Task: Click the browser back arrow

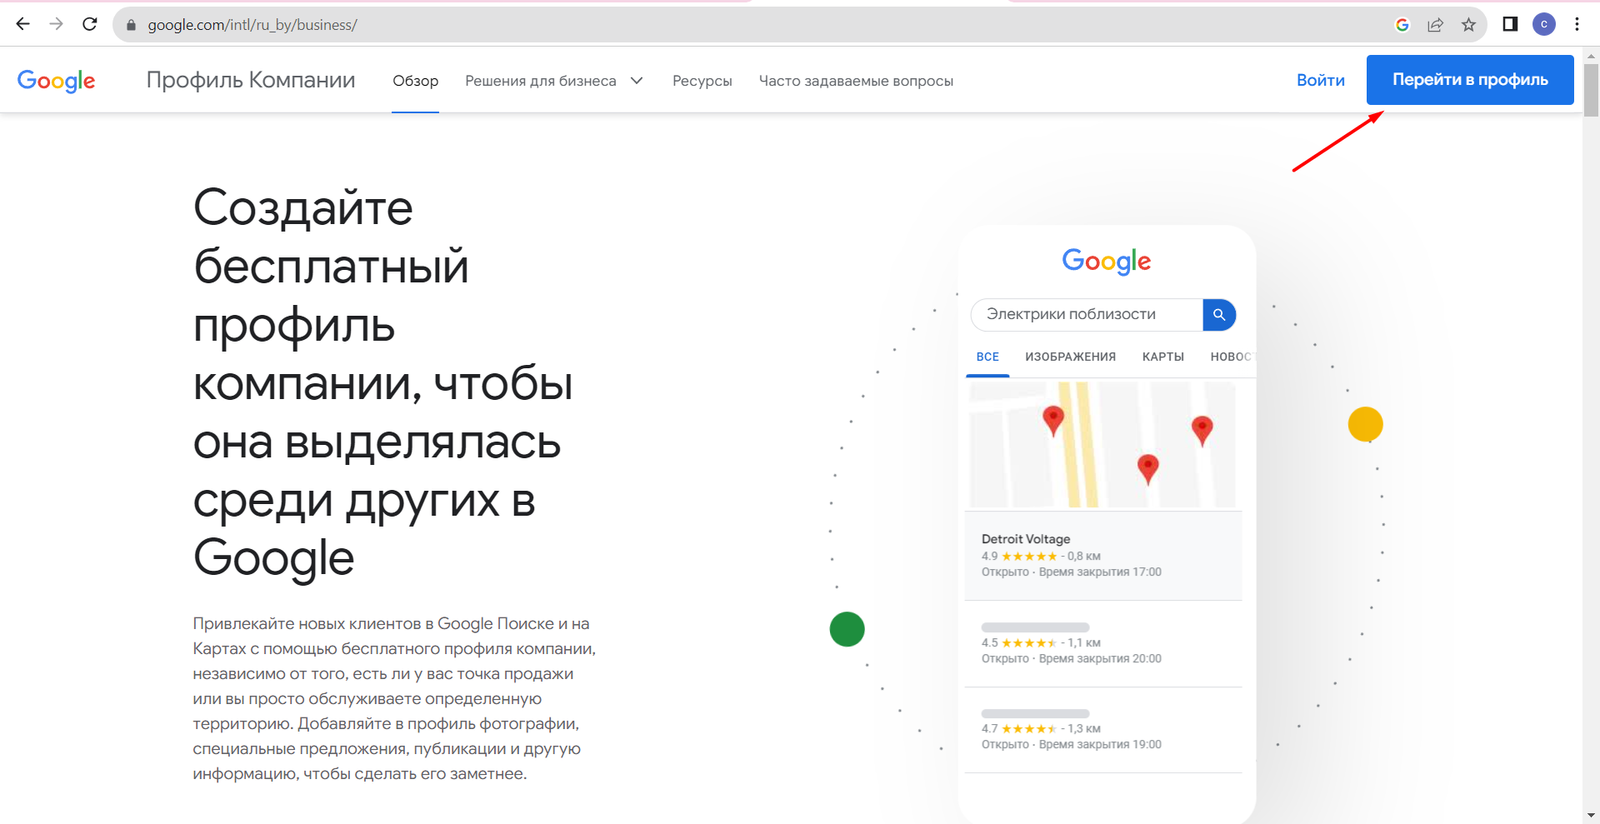Action: click(x=22, y=24)
